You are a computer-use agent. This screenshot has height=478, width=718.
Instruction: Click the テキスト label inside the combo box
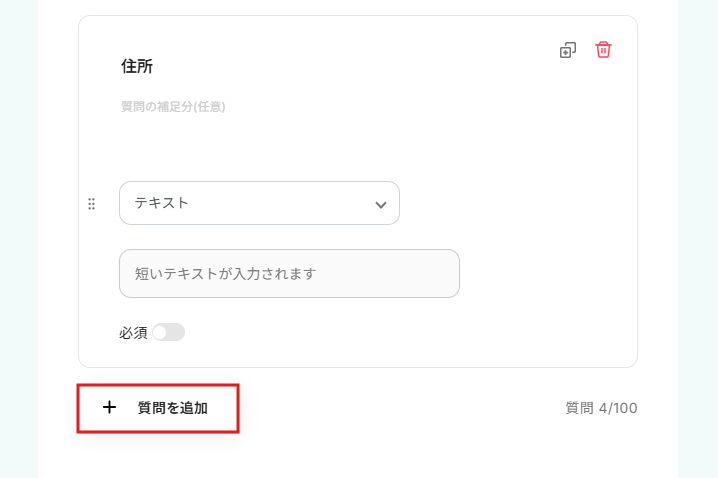[162, 203]
